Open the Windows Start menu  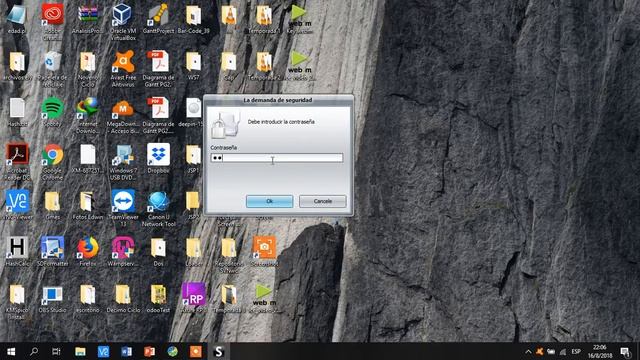coord(11,351)
